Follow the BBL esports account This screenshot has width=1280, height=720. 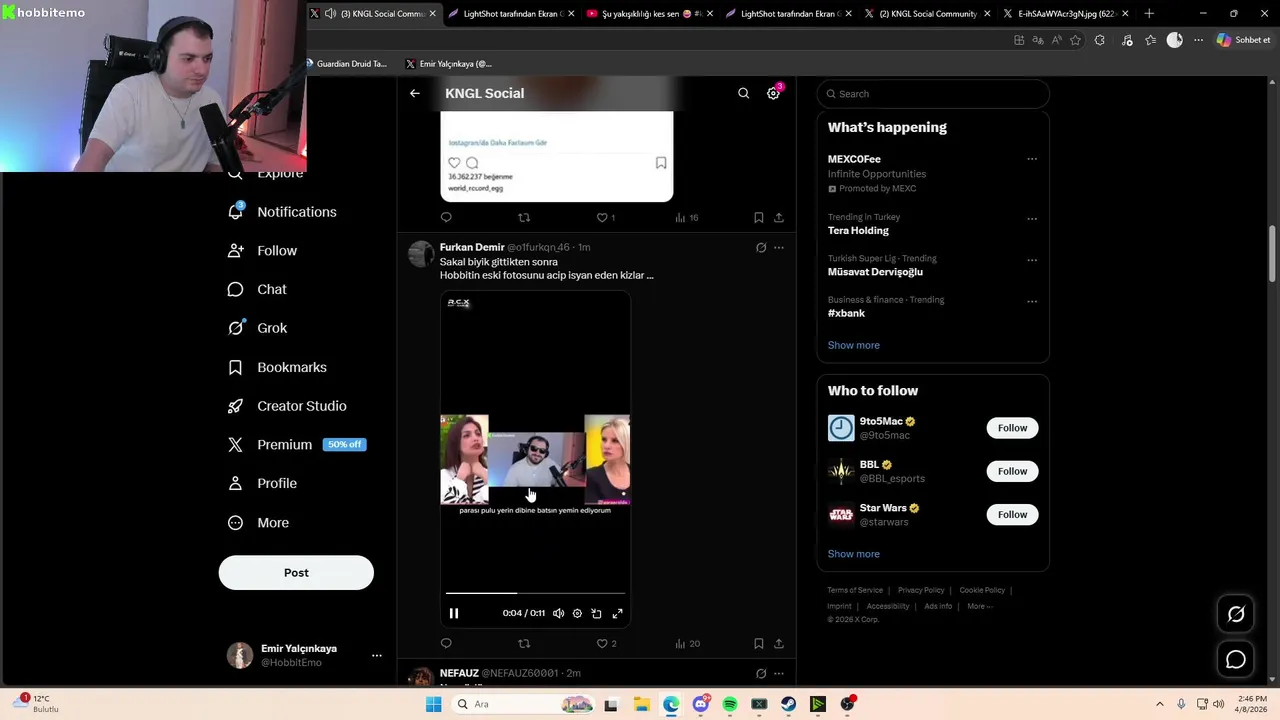(1012, 471)
